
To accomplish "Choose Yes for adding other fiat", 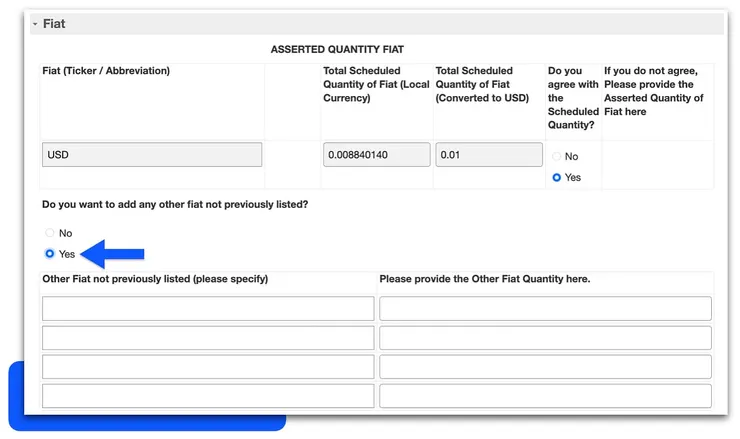I will point(50,254).
